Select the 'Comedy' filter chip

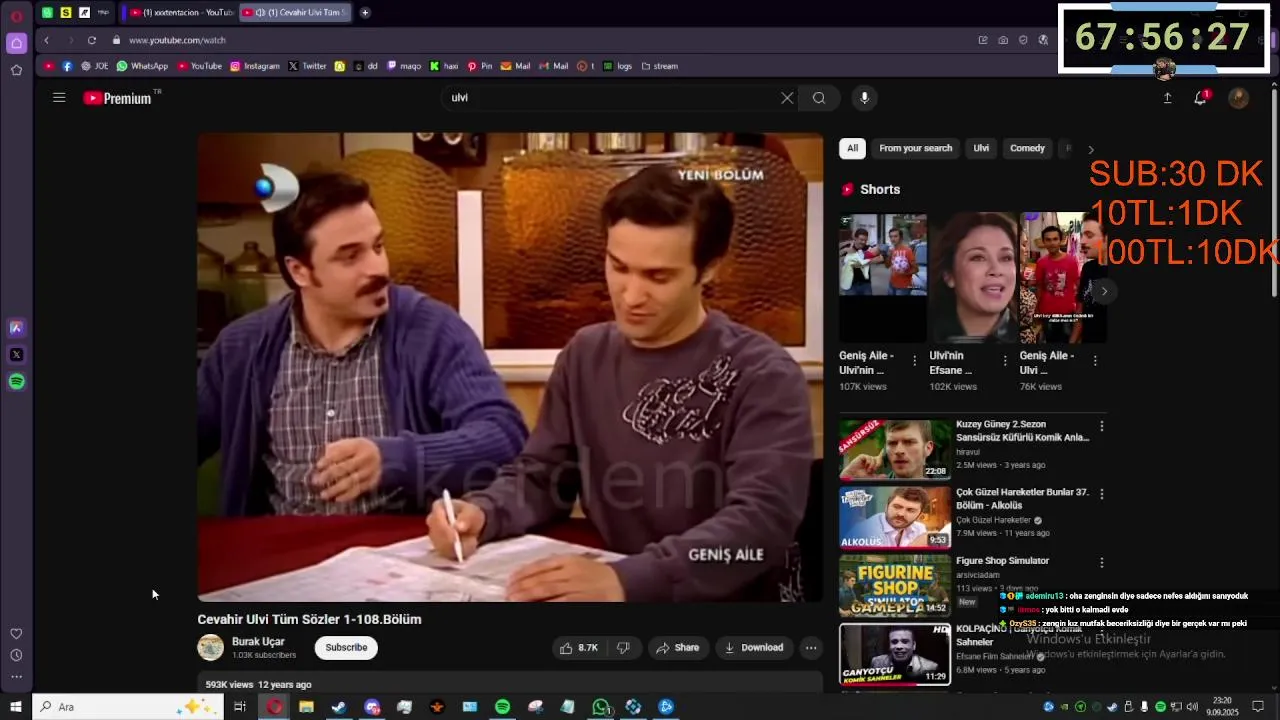(x=1027, y=148)
